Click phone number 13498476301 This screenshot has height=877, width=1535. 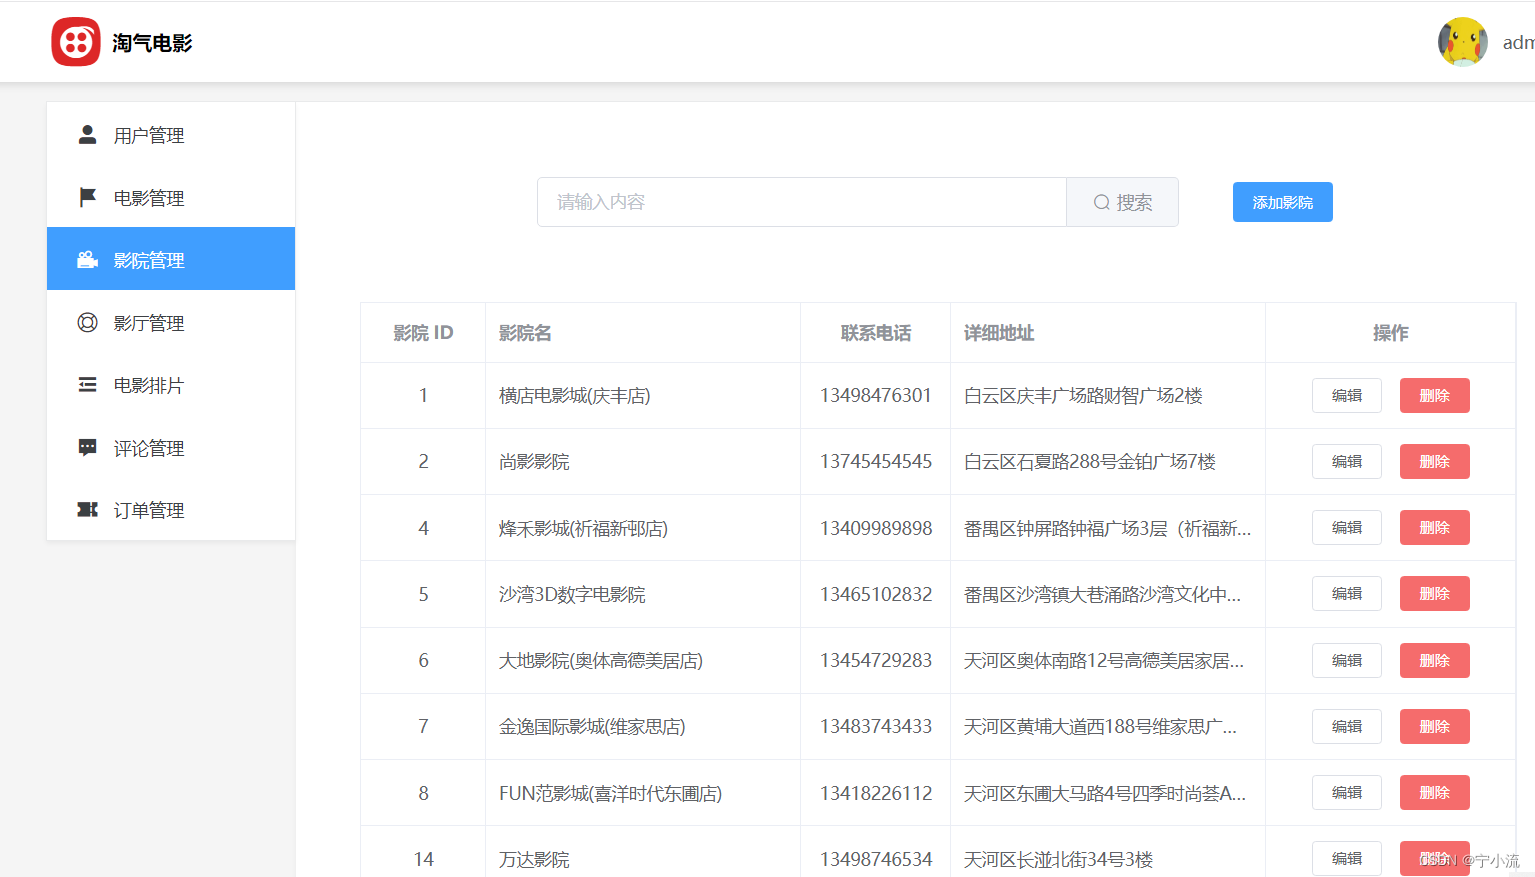click(876, 396)
